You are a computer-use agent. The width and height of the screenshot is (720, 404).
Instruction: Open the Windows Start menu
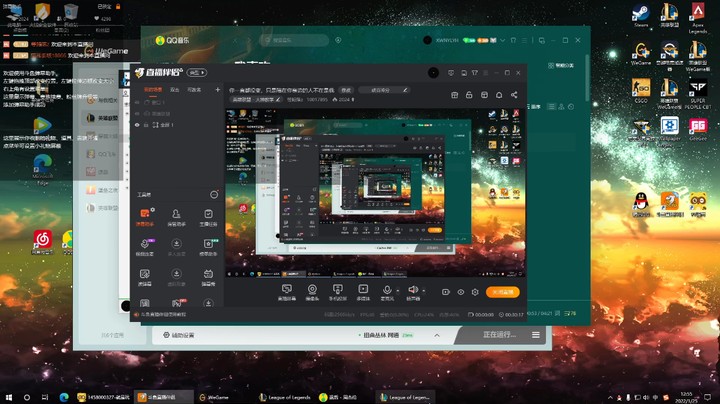click(8, 397)
